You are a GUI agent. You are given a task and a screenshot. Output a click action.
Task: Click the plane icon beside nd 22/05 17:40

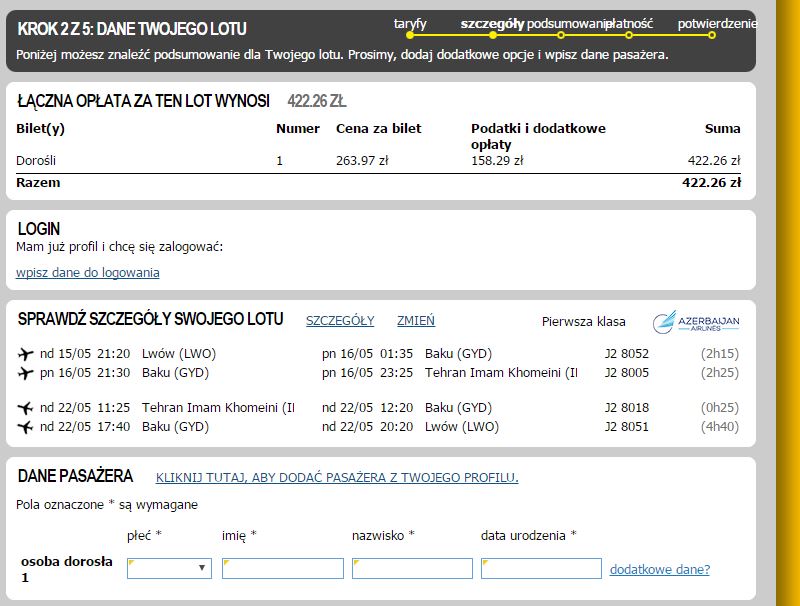point(26,426)
